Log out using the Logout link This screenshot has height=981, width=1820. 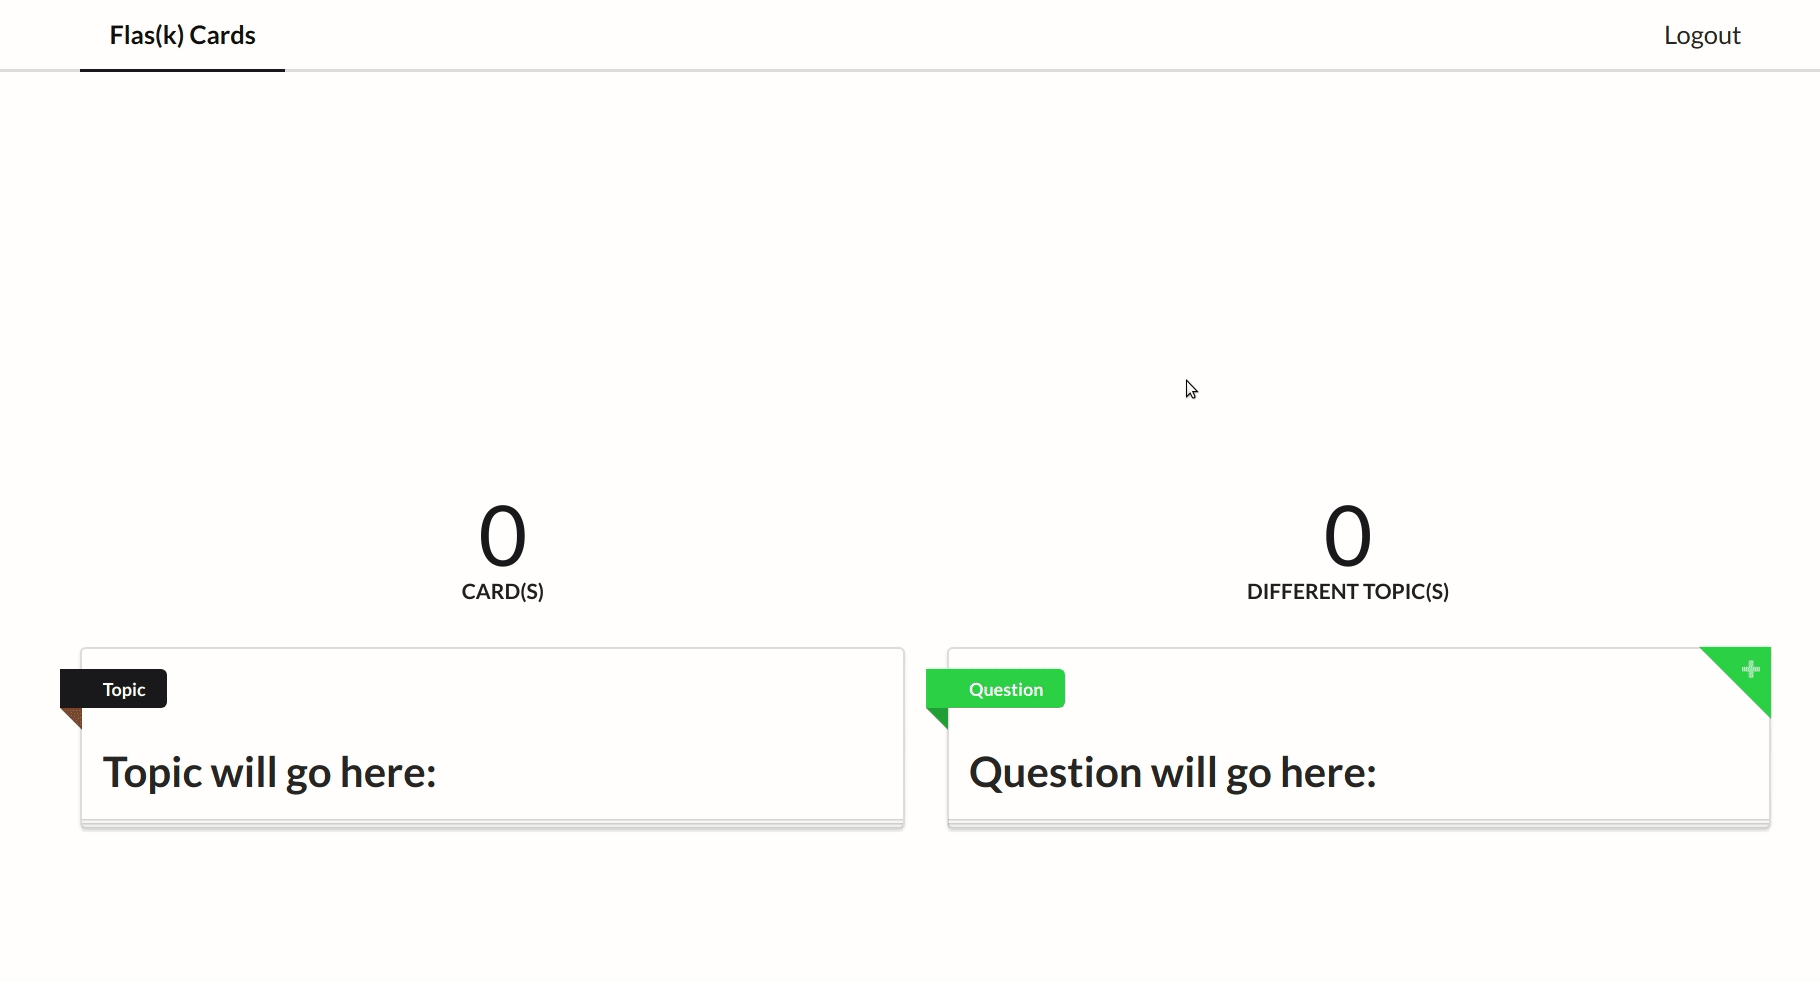(1702, 35)
